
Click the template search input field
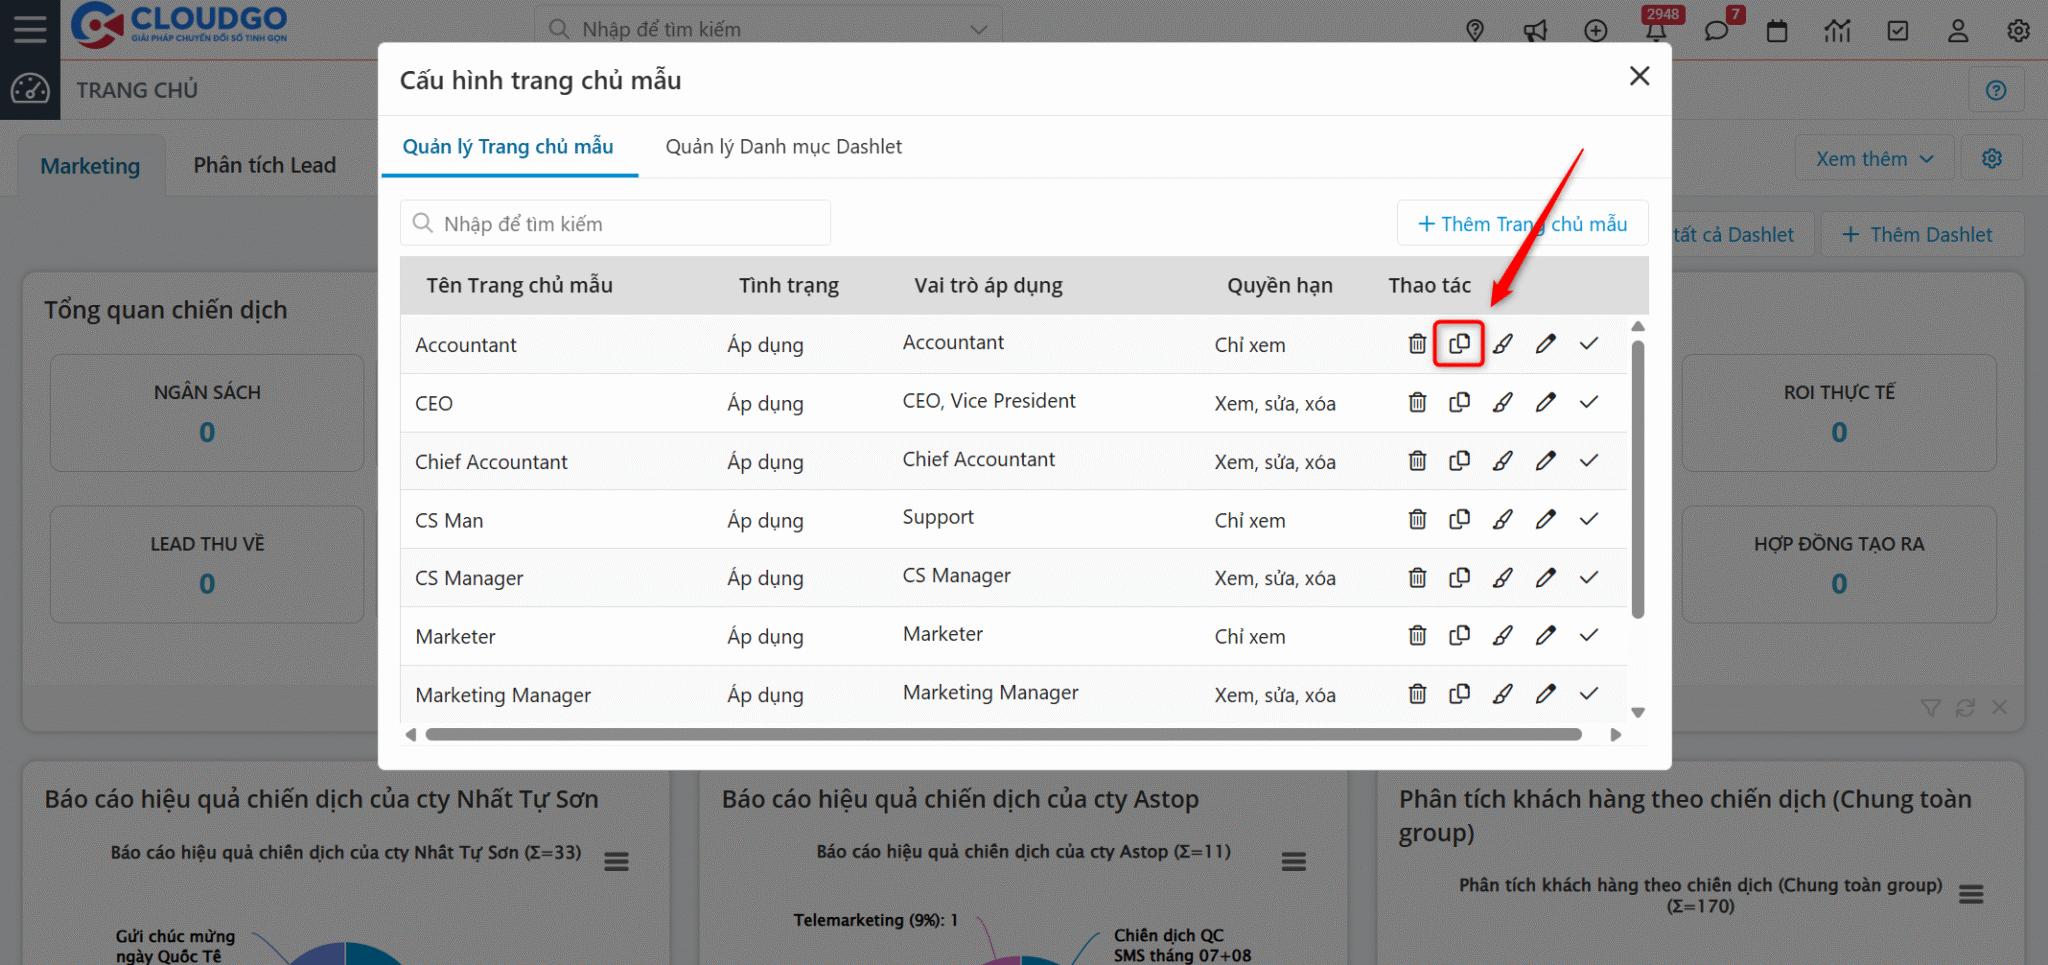[616, 223]
